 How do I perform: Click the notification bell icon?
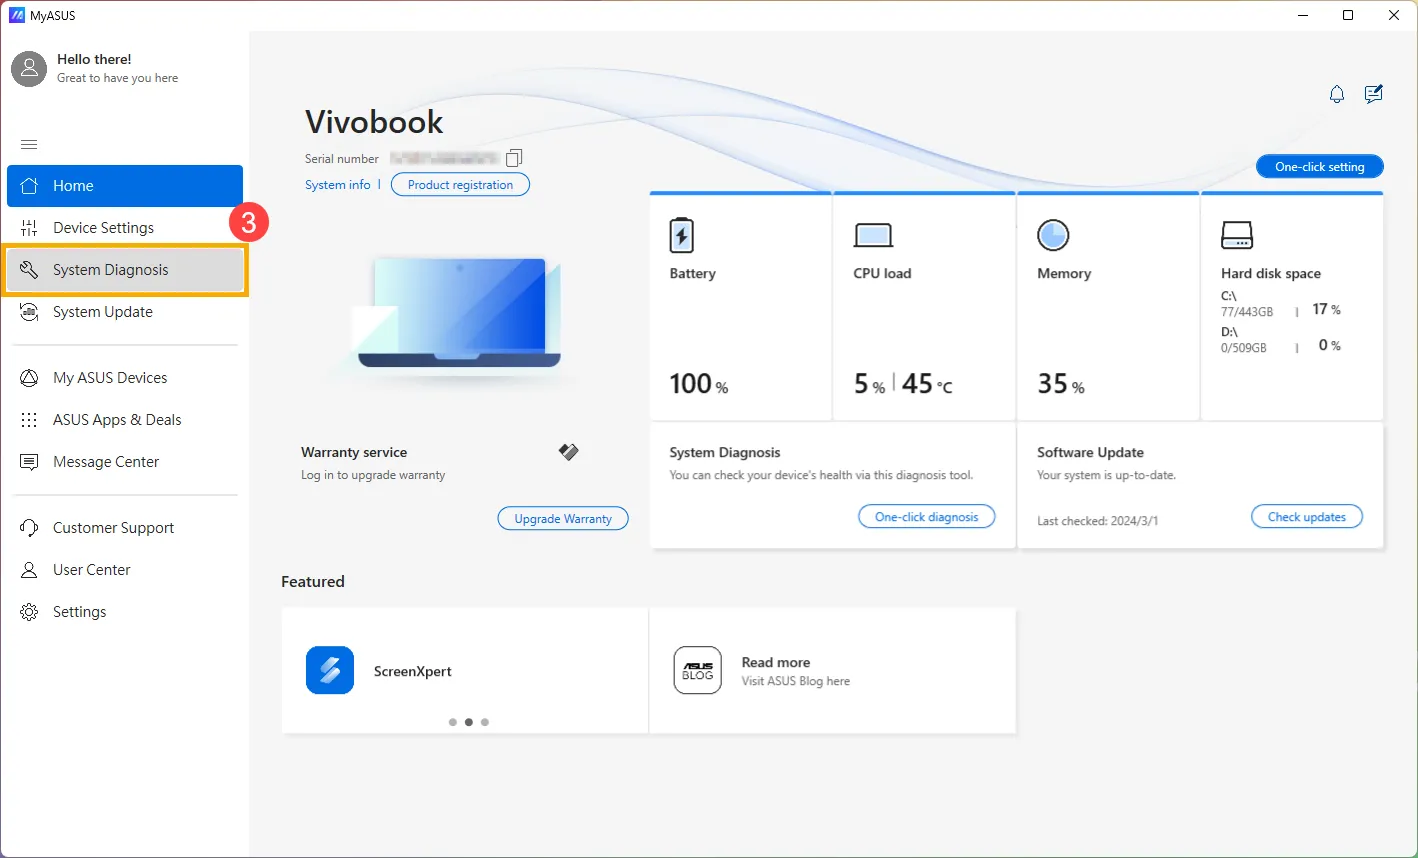[1336, 95]
